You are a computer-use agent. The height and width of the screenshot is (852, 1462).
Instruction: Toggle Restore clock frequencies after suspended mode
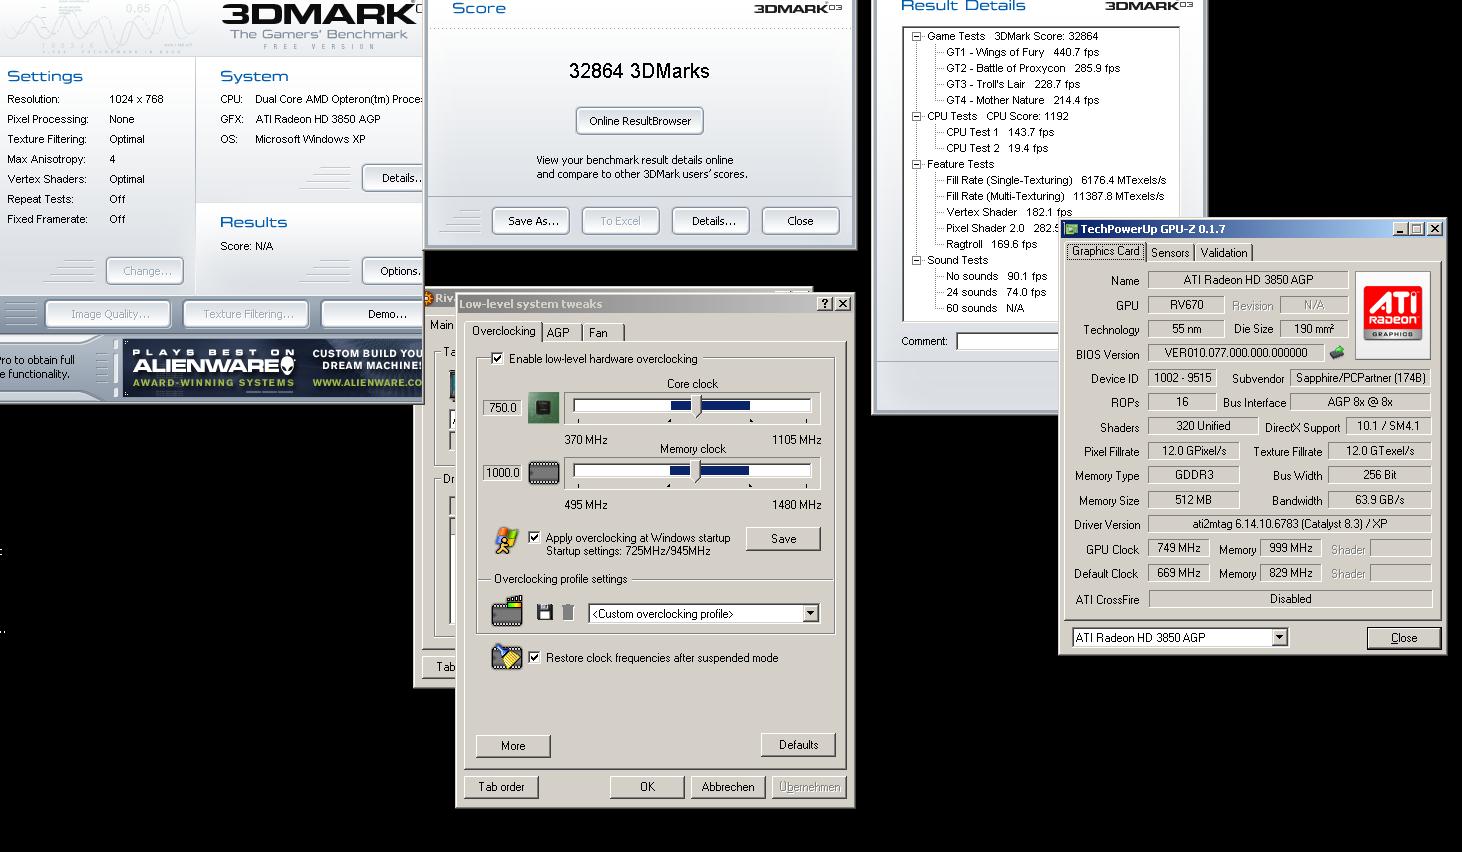tap(534, 658)
